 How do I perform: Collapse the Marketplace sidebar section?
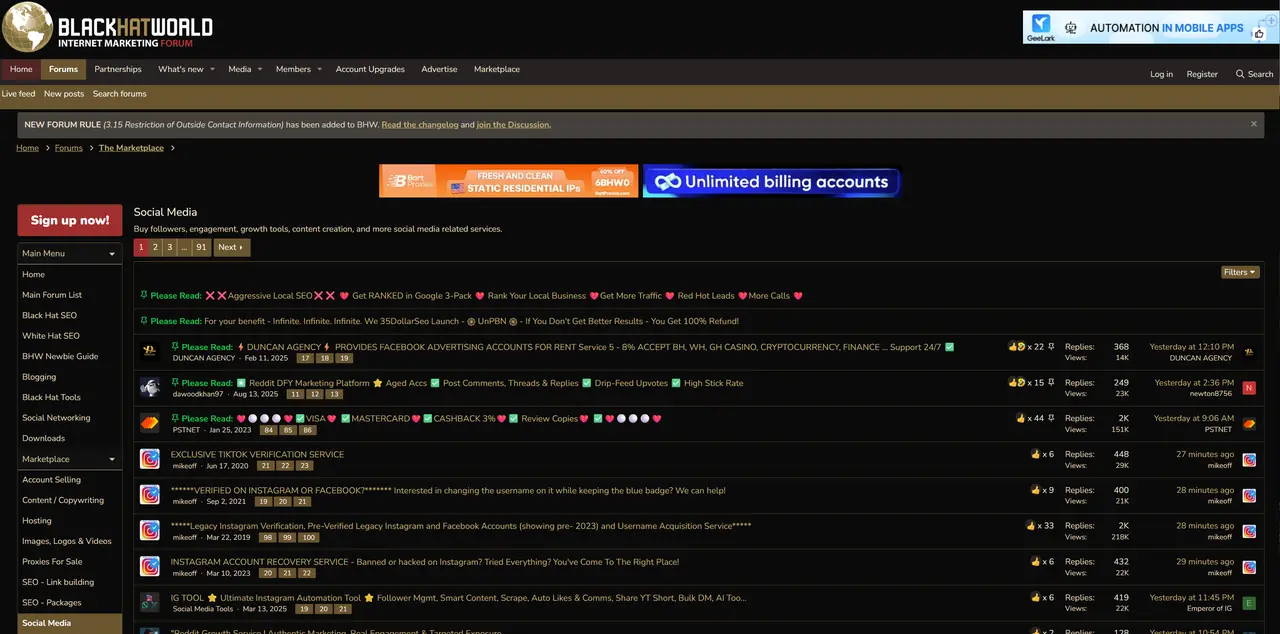point(112,459)
